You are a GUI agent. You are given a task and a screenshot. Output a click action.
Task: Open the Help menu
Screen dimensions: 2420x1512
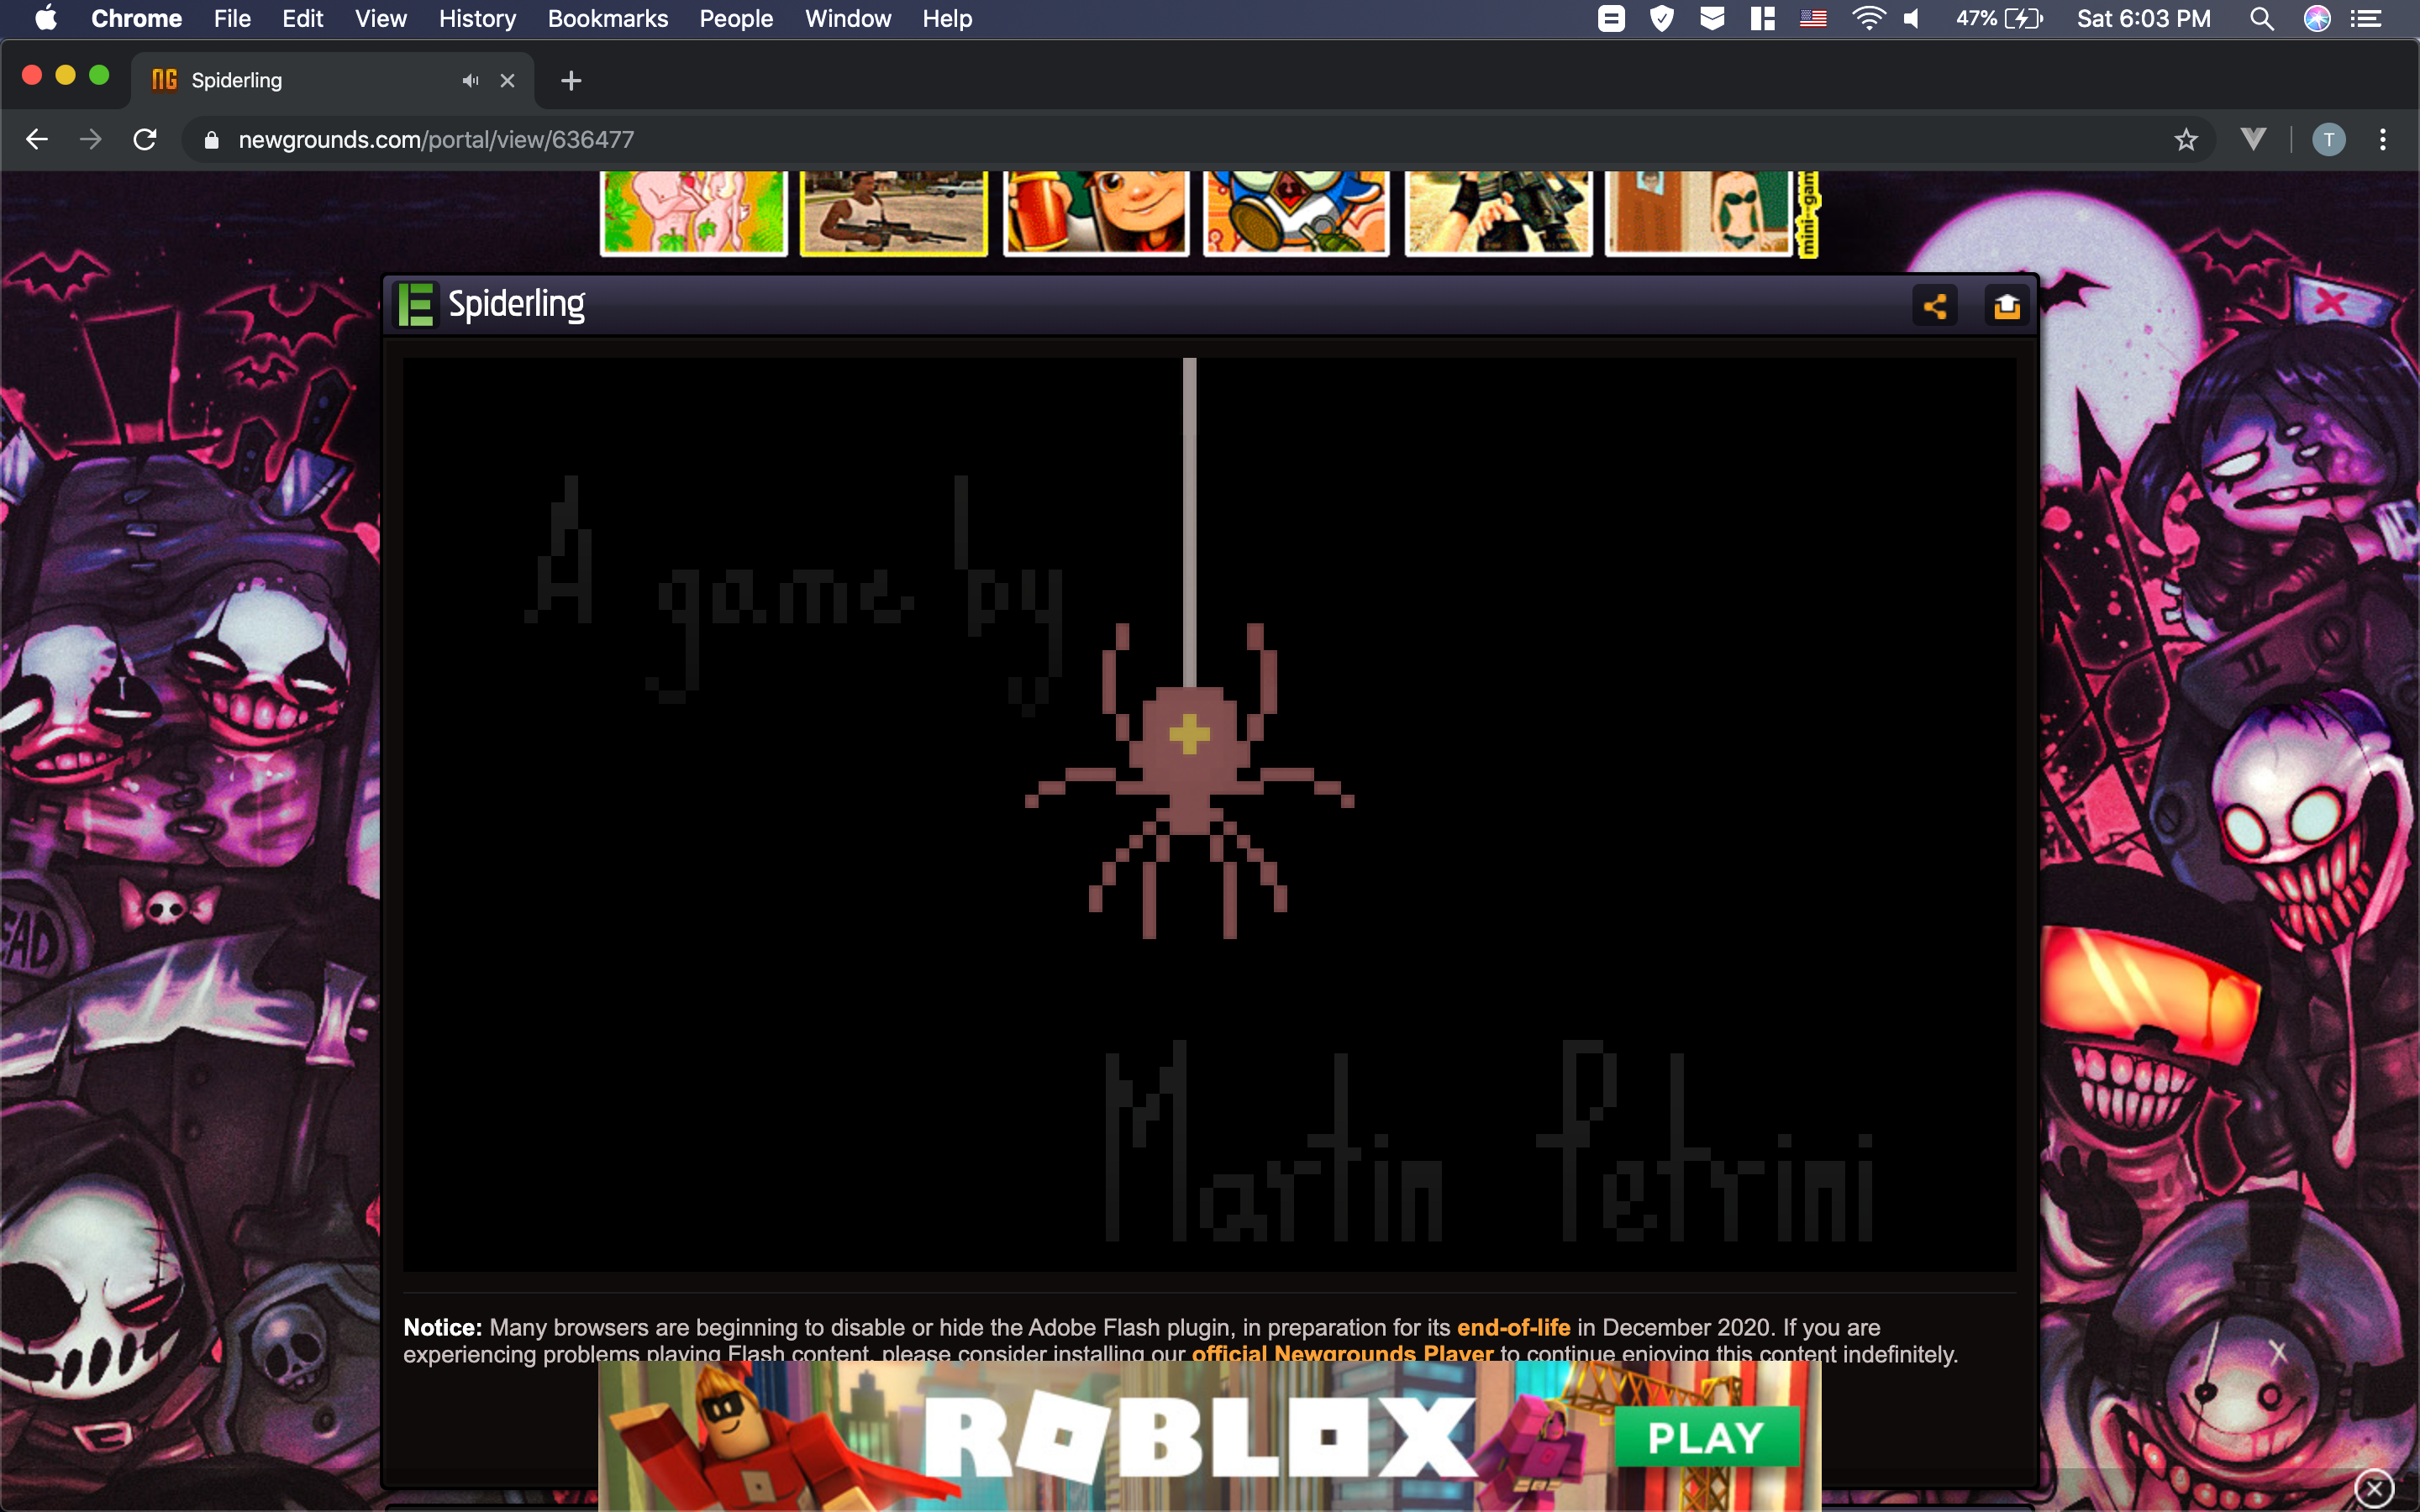(x=947, y=18)
